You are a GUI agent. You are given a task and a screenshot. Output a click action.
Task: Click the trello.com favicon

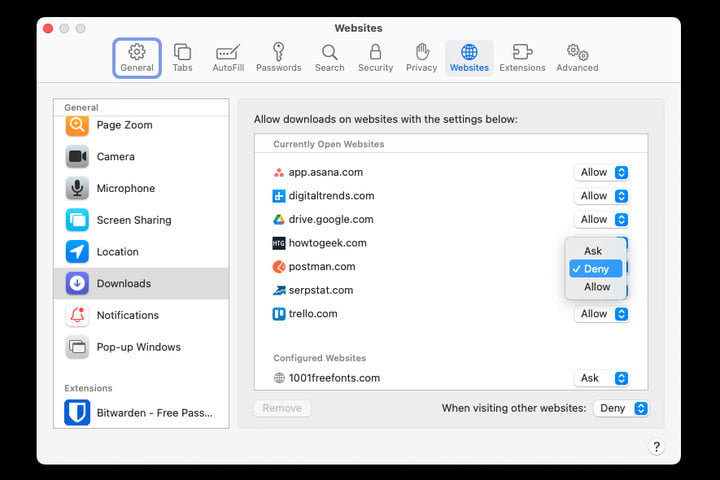click(279, 314)
